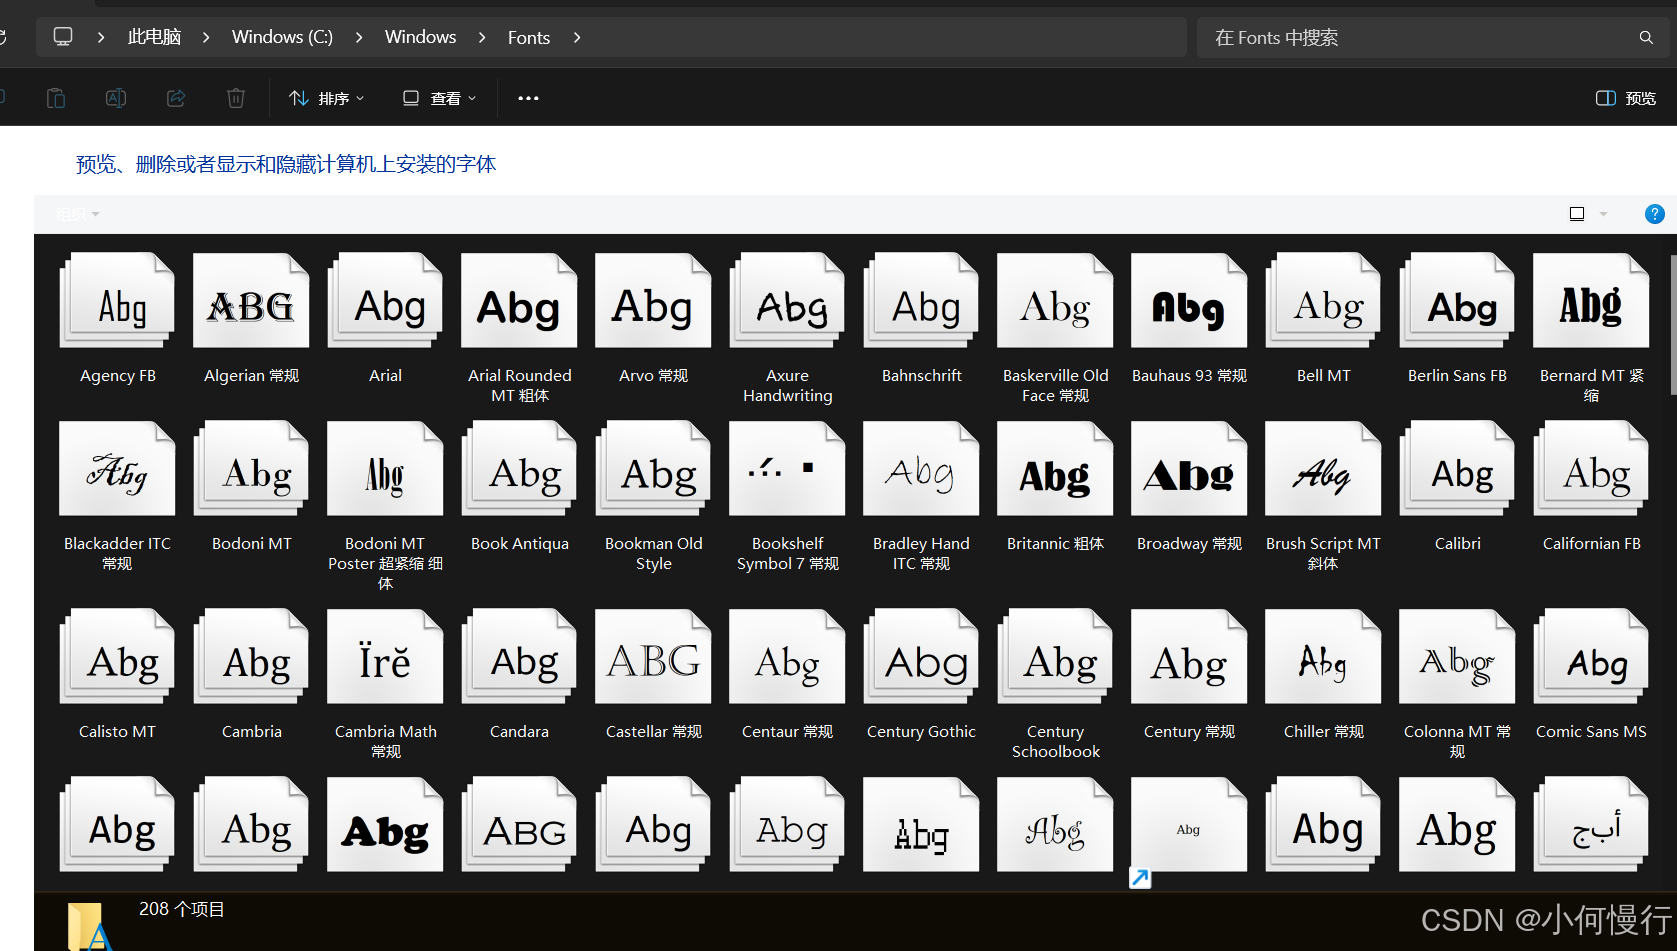Select the Calibri font icon

pos(1457,468)
